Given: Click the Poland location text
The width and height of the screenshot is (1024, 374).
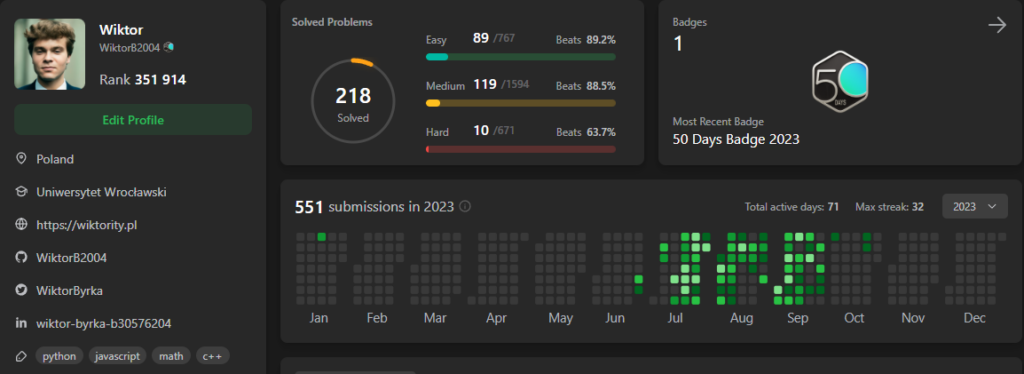Looking at the screenshot, I should tap(55, 159).
